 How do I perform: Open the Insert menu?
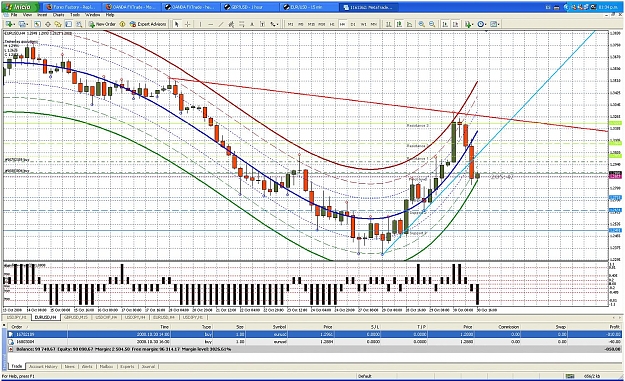click(x=42, y=15)
